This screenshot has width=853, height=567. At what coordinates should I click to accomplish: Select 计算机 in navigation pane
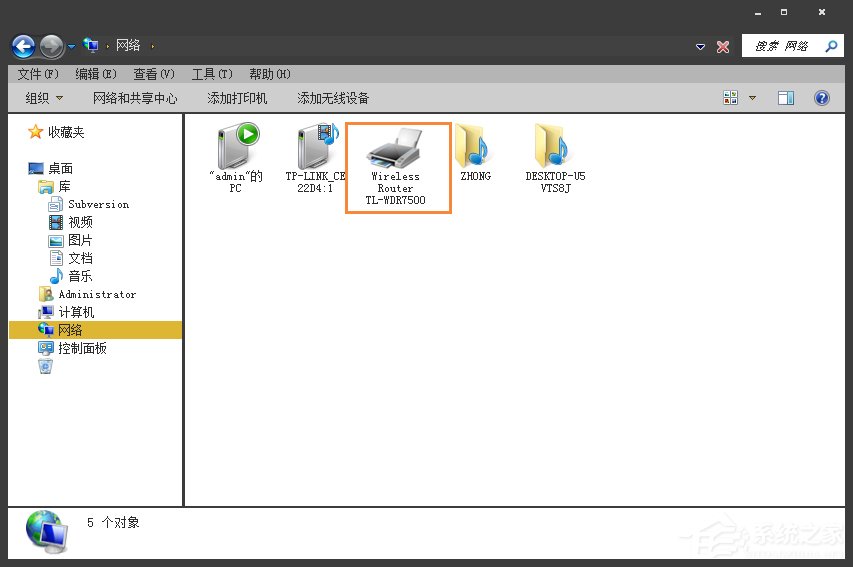pos(76,312)
